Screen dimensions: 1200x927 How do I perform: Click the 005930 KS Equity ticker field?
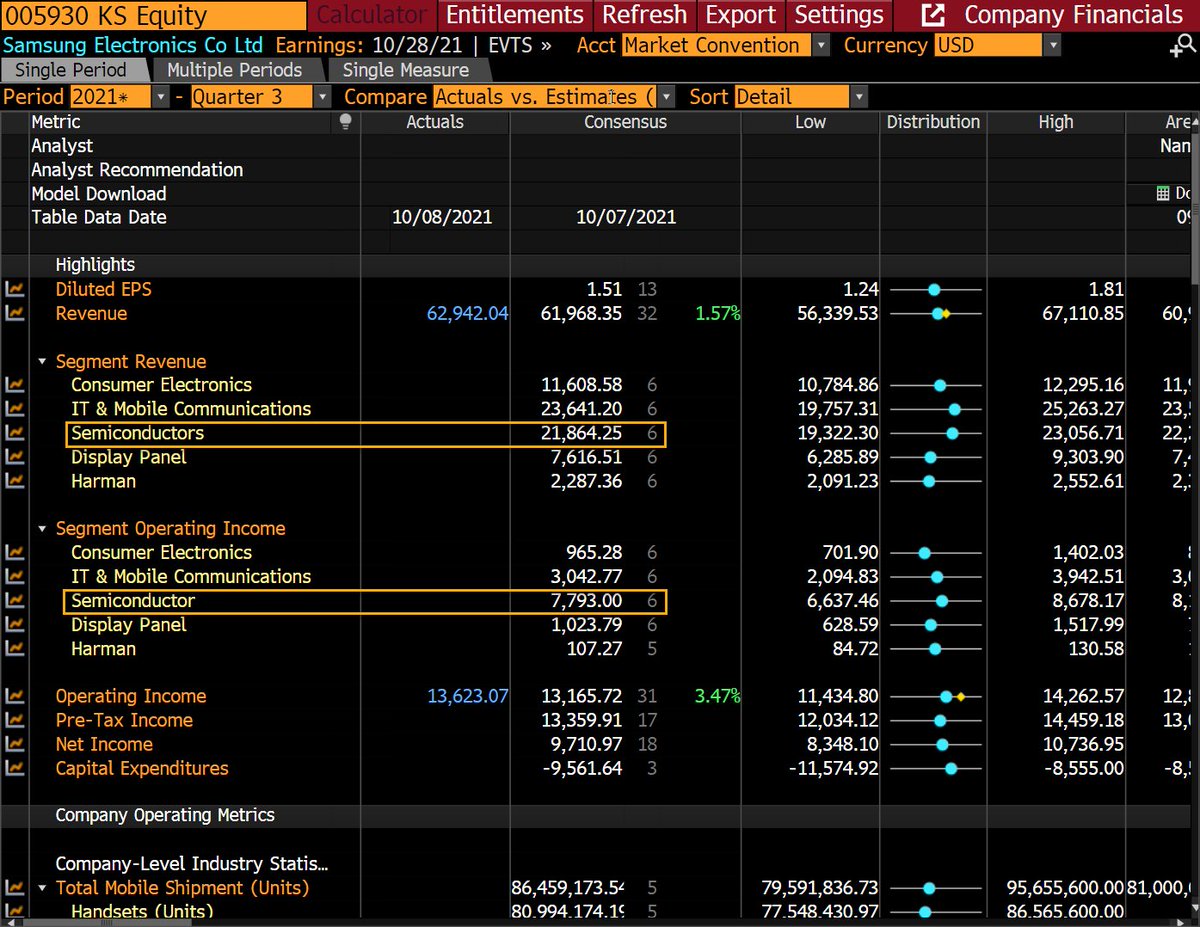(154, 15)
